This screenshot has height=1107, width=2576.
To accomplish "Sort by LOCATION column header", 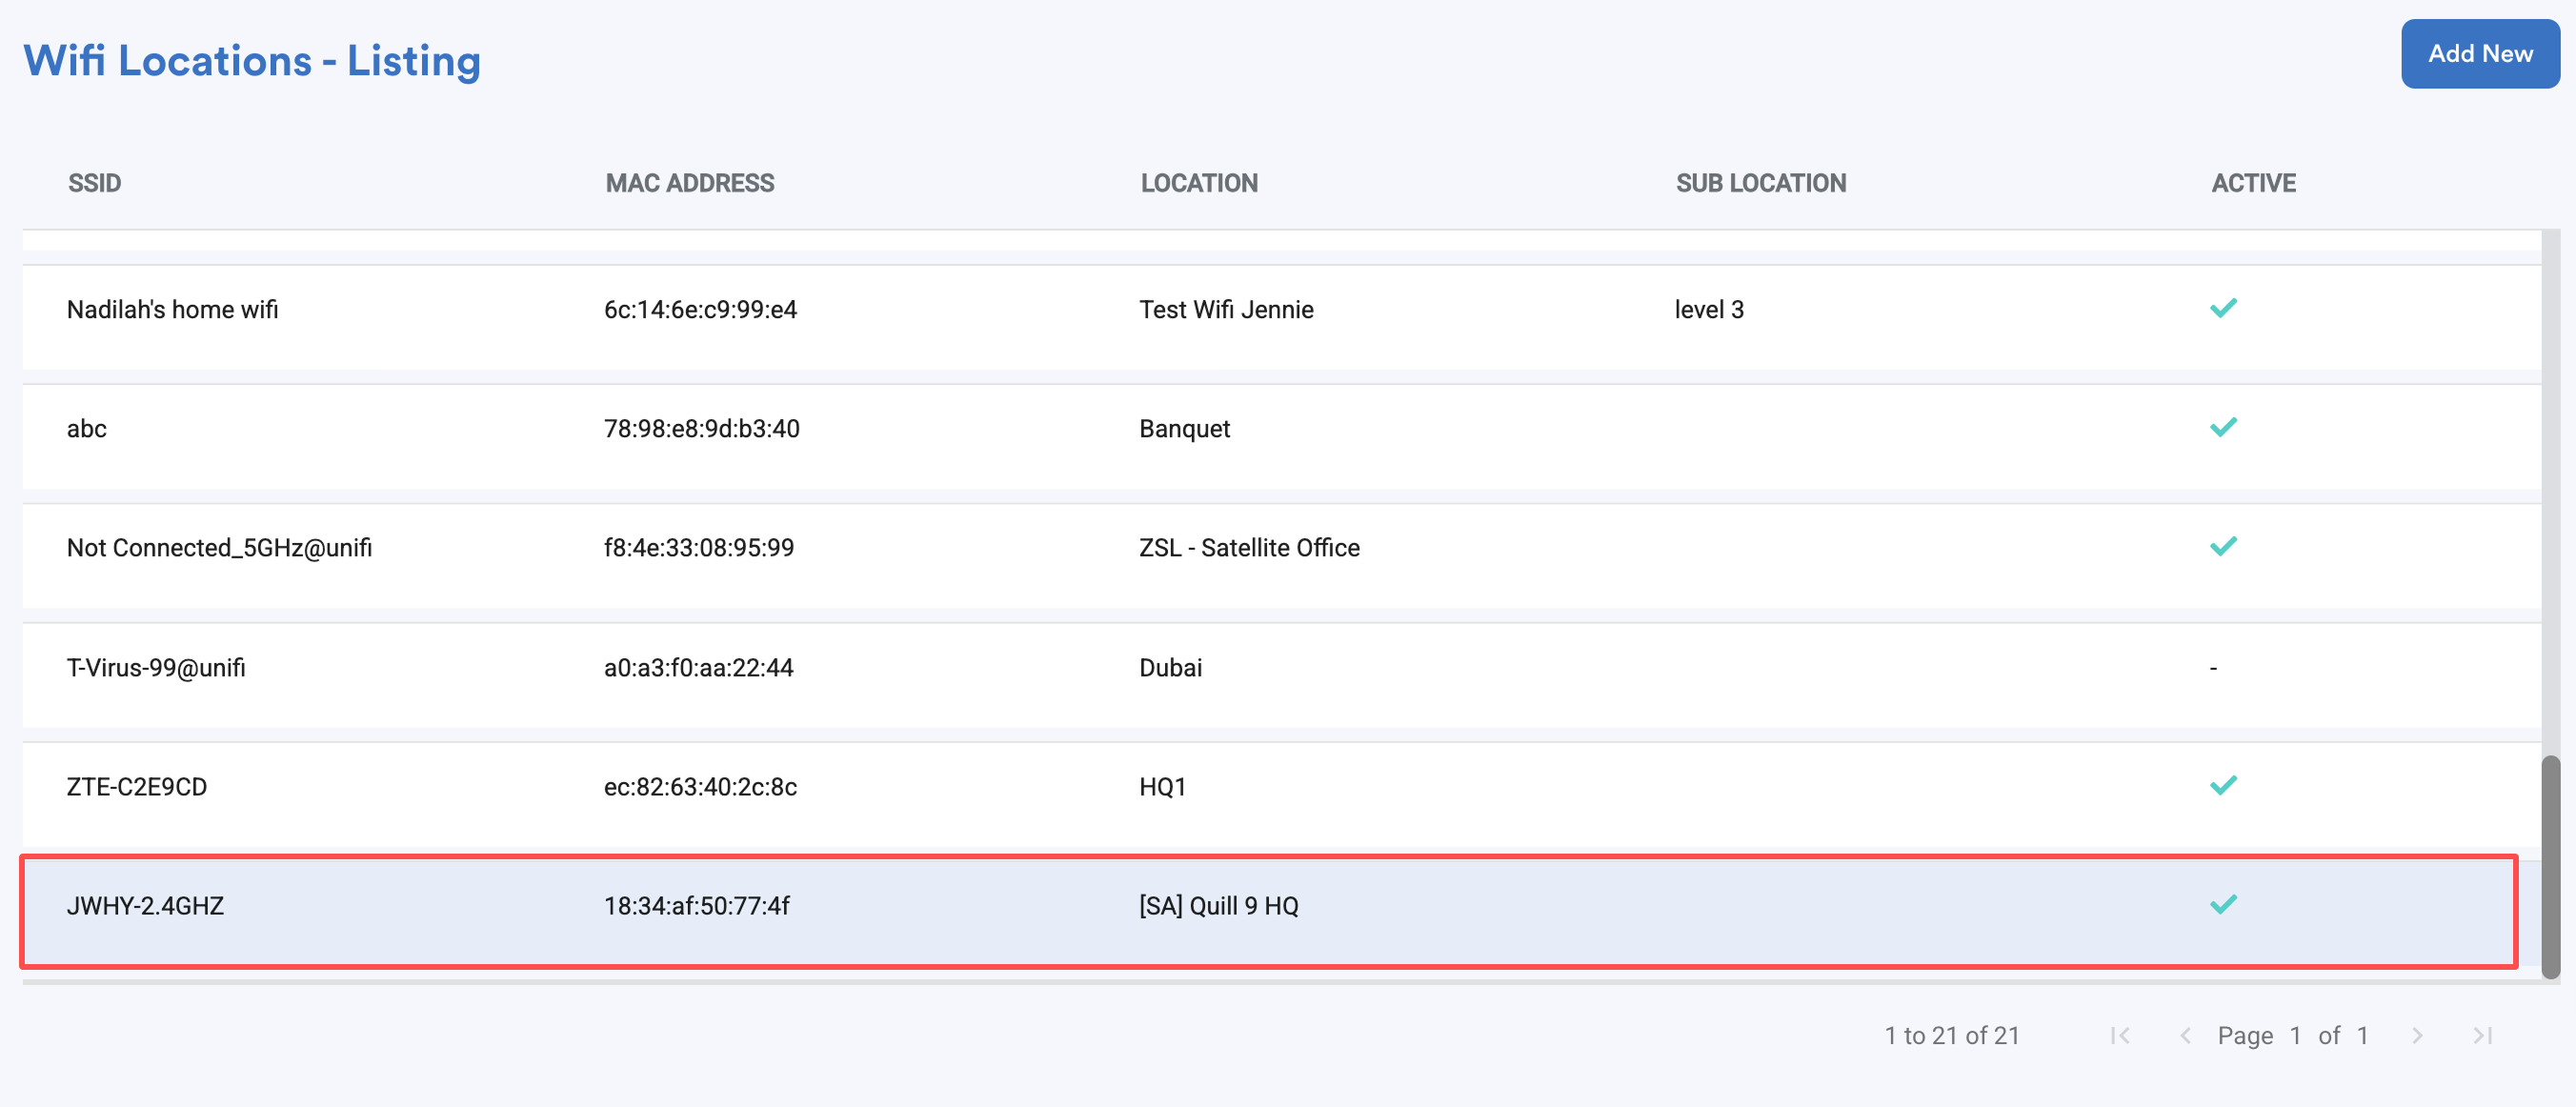I will coord(1198,183).
